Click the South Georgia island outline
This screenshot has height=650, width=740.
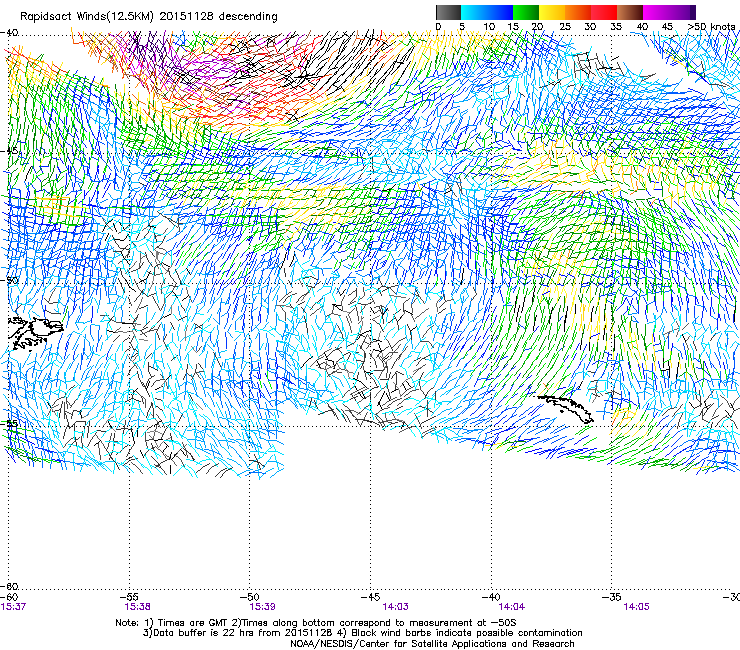coord(565,408)
